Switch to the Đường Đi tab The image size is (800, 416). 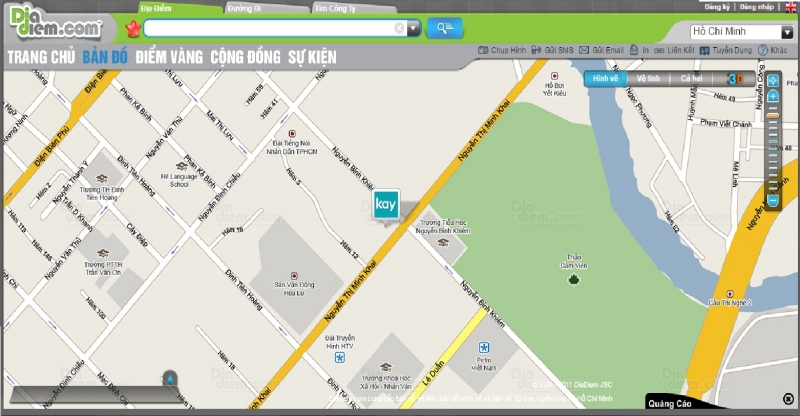point(244,9)
